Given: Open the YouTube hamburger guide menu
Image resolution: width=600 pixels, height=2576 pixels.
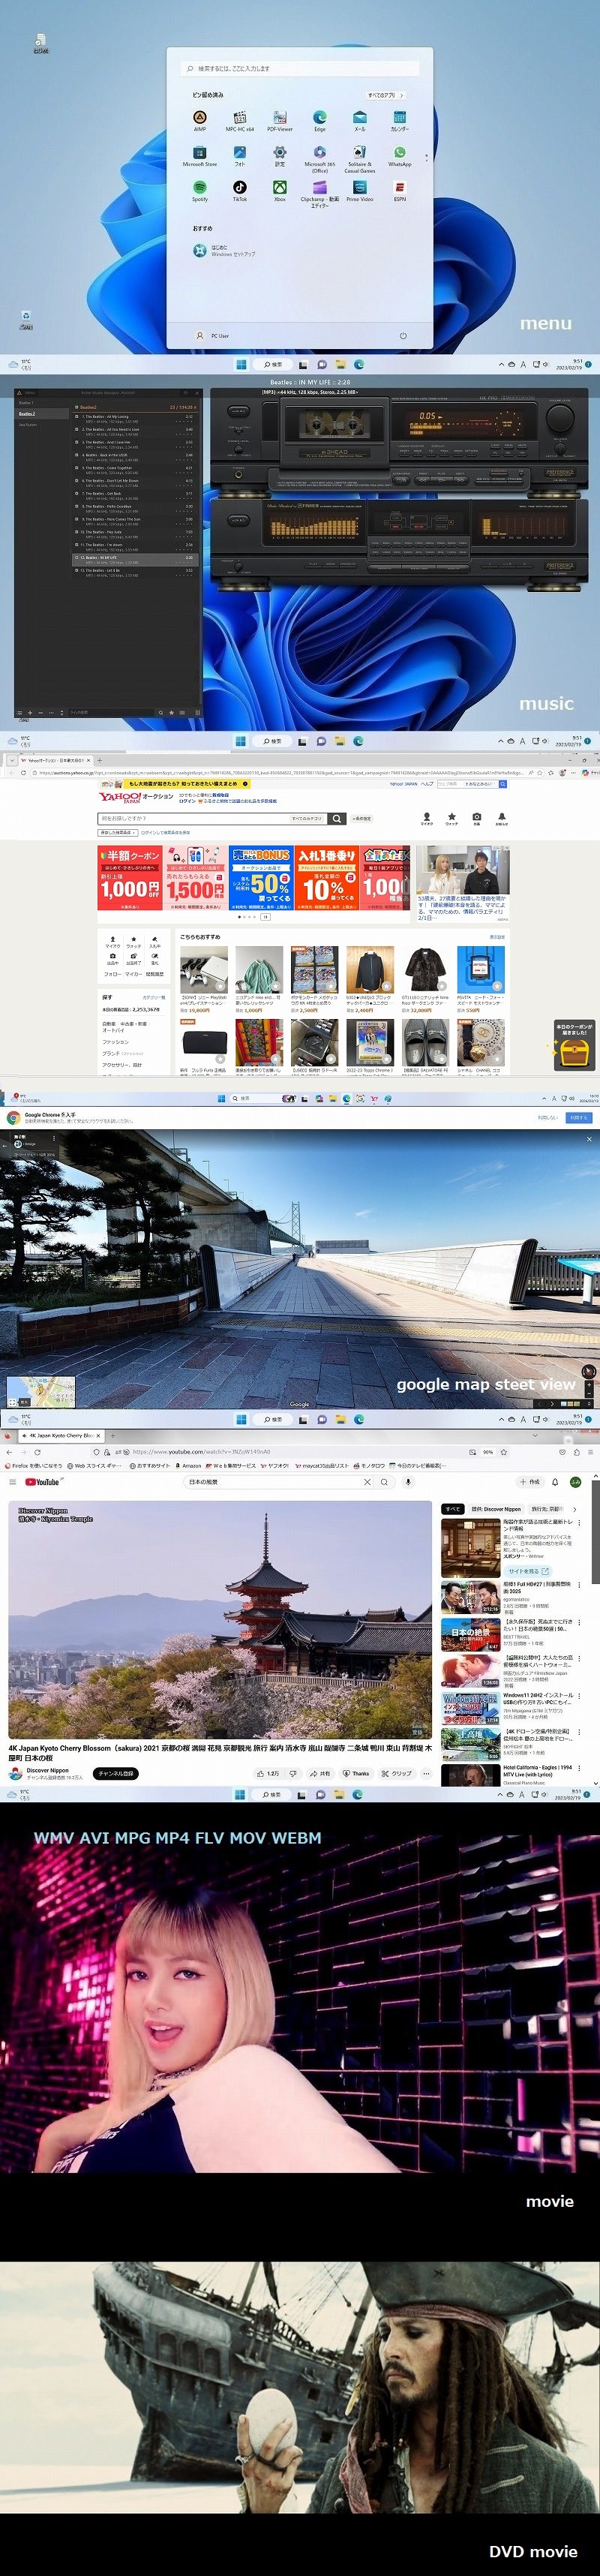Looking at the screenshot, I should (x=13, y=1482).
